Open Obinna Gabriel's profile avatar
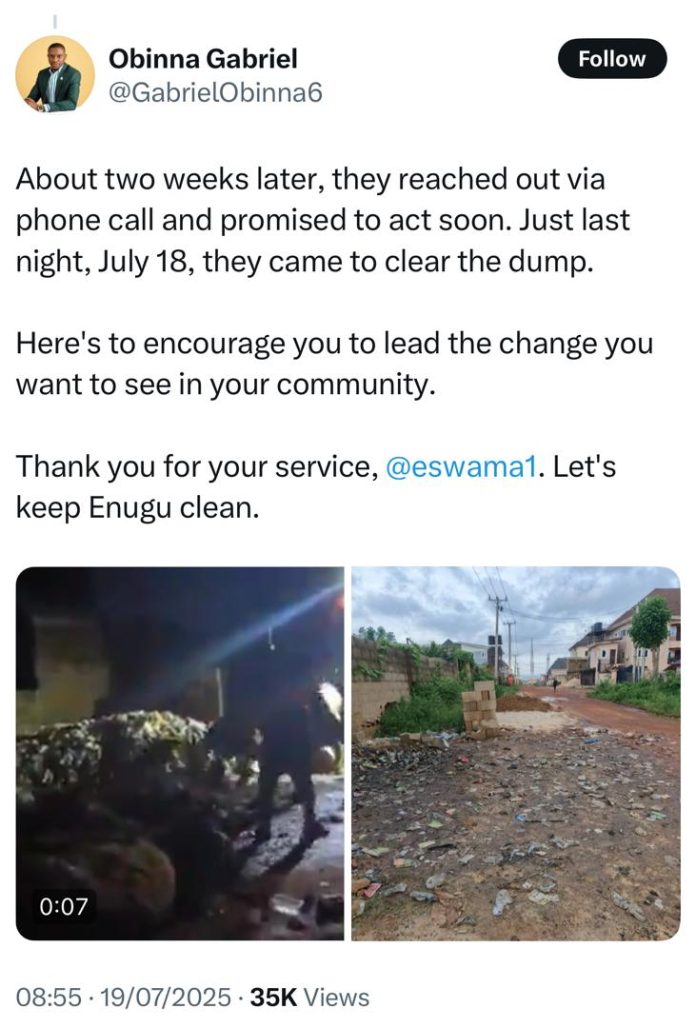 pos(55,75)
